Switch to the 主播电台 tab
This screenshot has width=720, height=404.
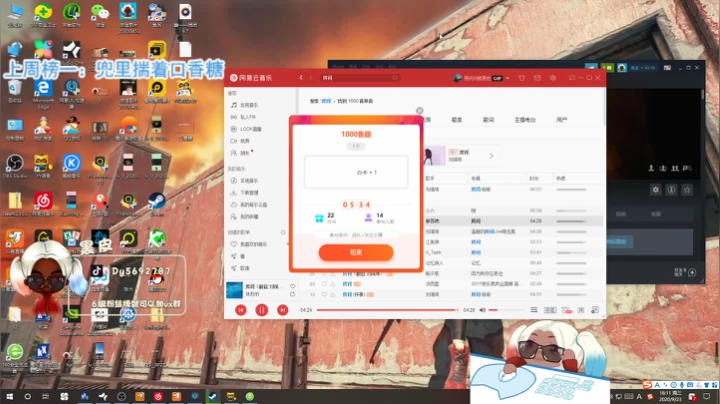(525, 120)
